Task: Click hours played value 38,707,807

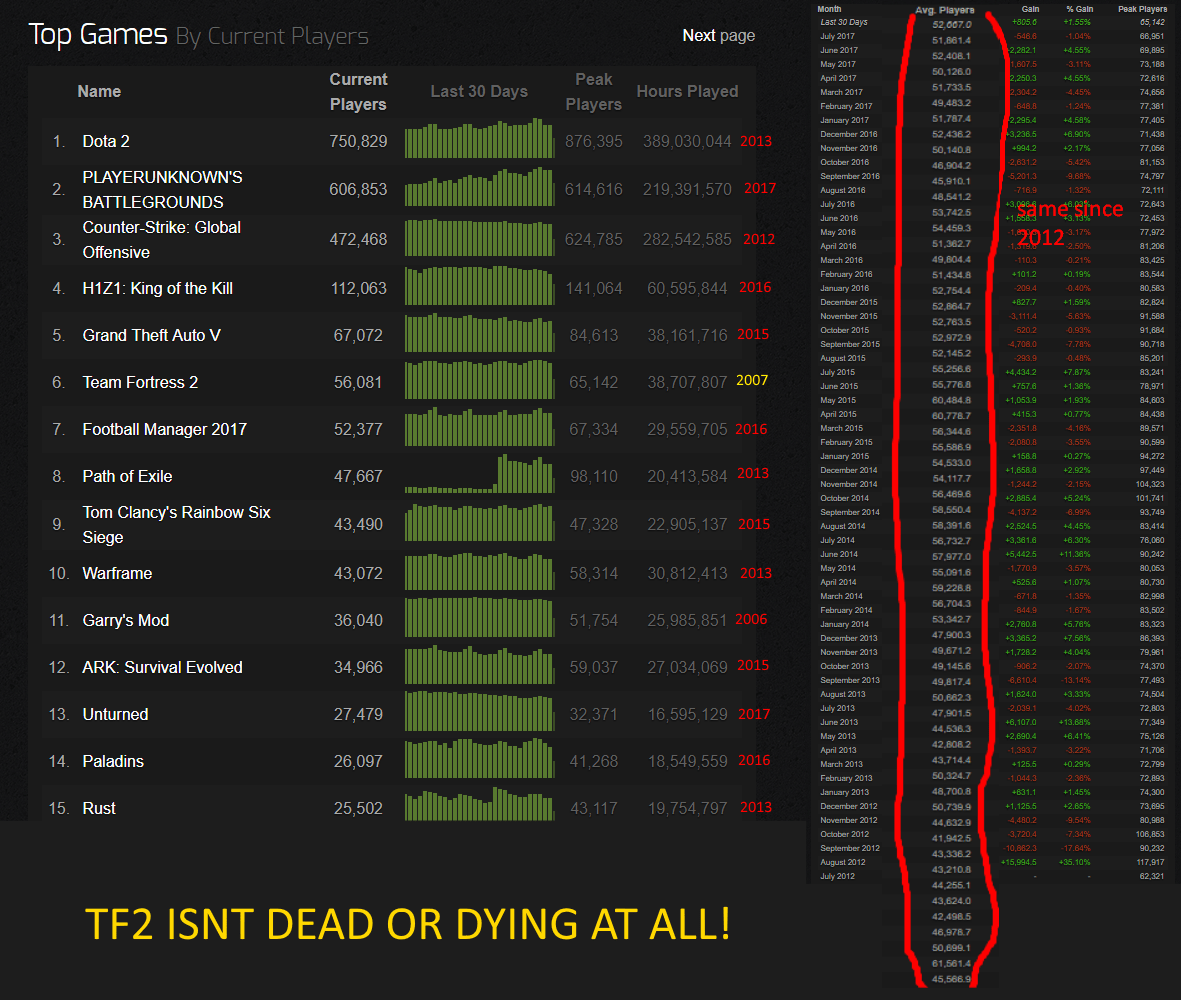Action: point(687,383)
